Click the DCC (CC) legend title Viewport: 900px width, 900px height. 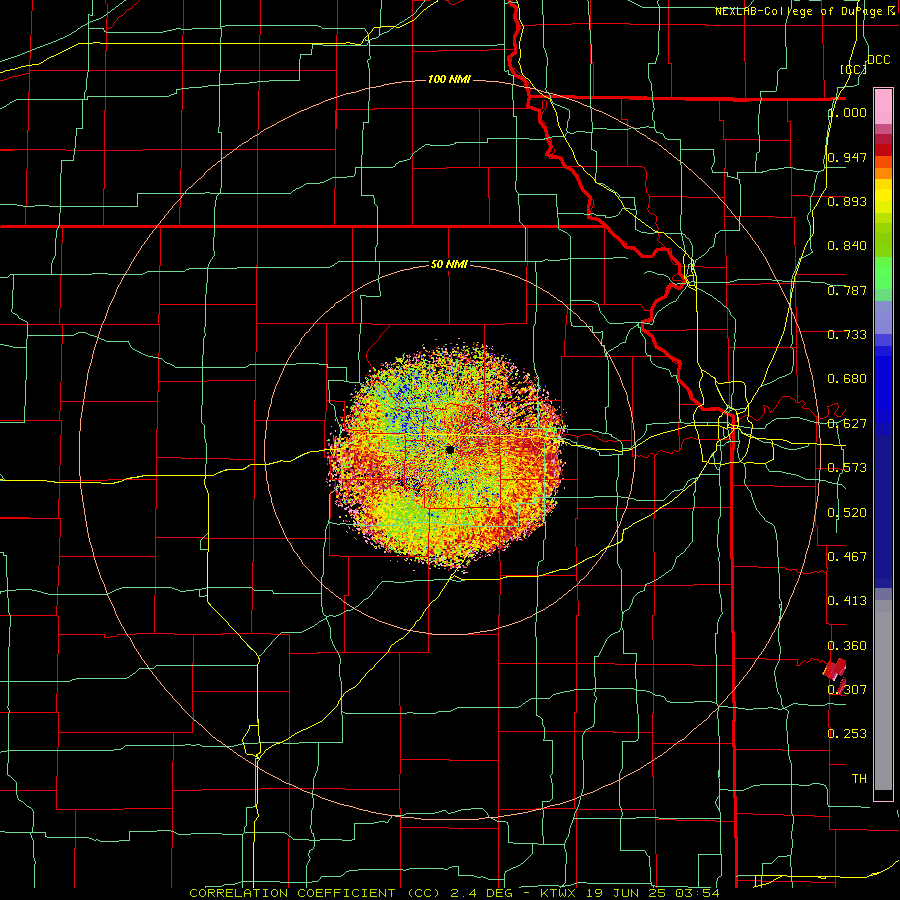point(864,64)
